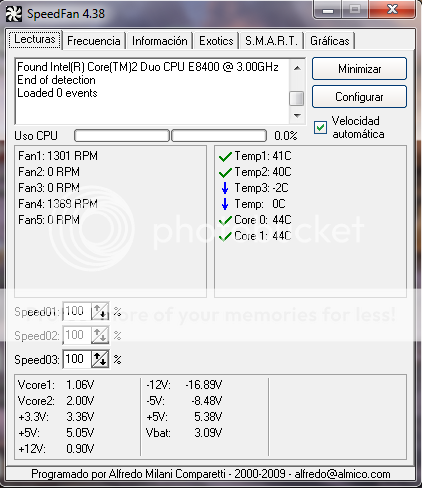Switch to the Frecuencia tab
The width and height of the screenshot is (422, 488).
point(94,41)
